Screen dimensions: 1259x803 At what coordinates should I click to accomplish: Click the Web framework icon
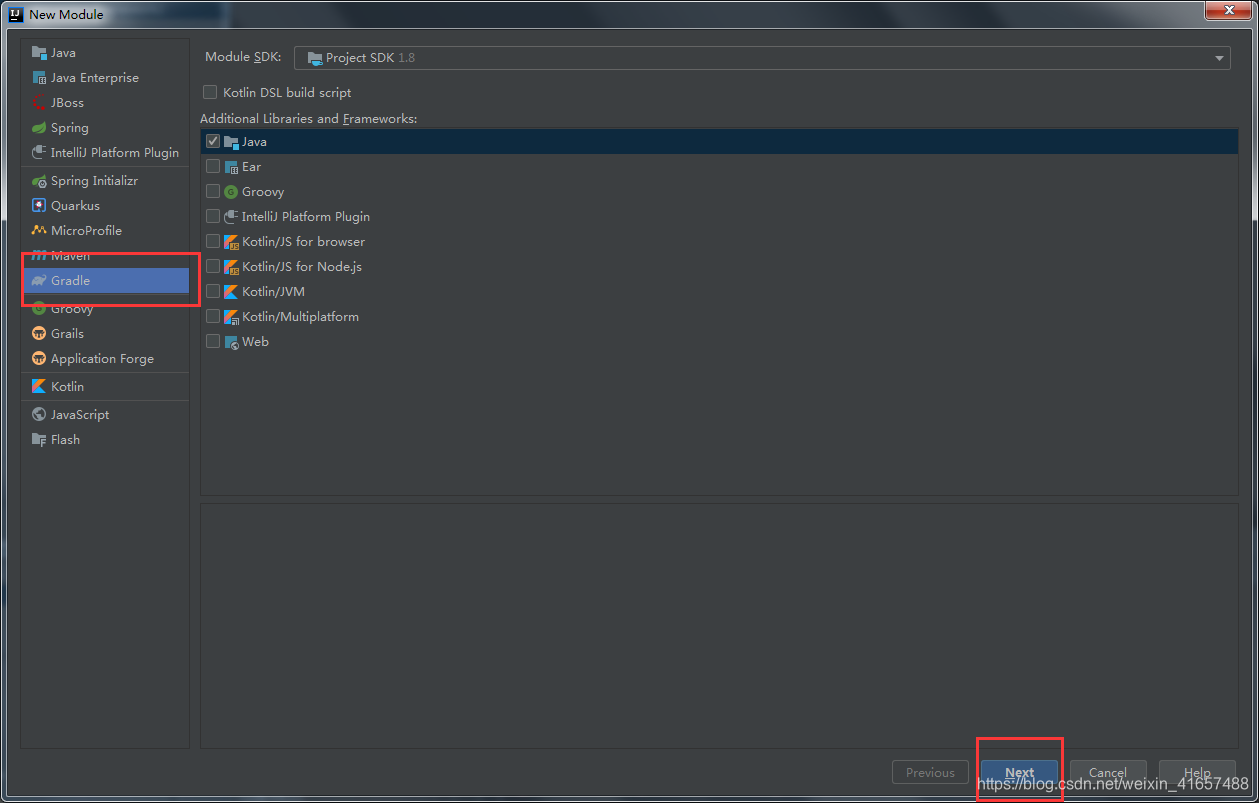231,342
